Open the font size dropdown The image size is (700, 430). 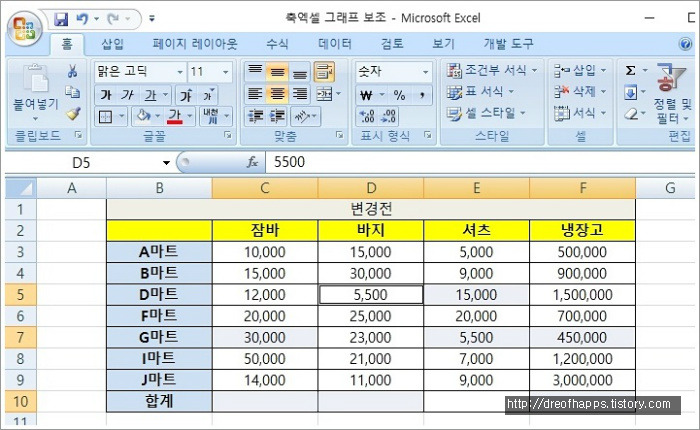pyautogui.click(x=225, y=72)
